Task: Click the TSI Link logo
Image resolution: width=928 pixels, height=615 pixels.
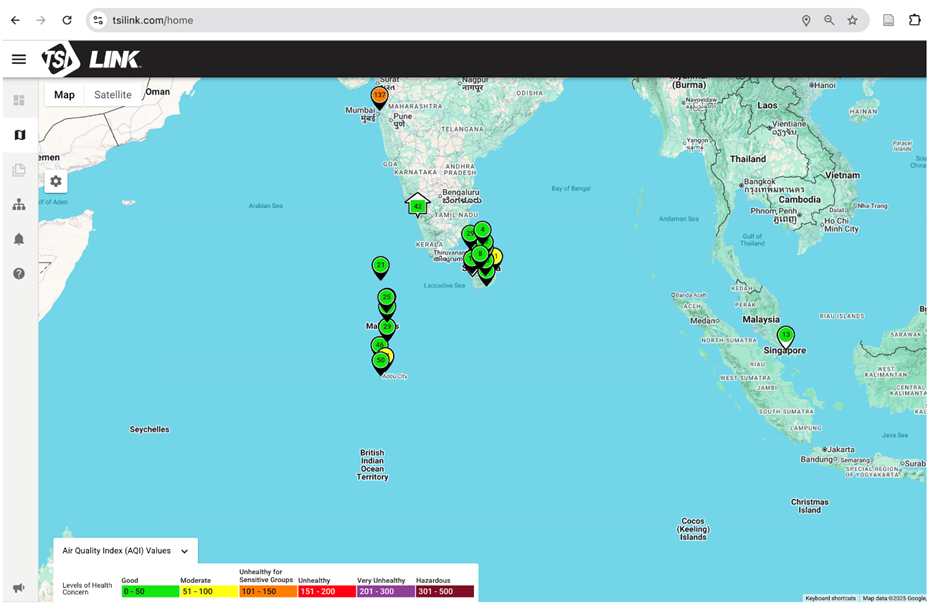Action: (x=91, y=59)
